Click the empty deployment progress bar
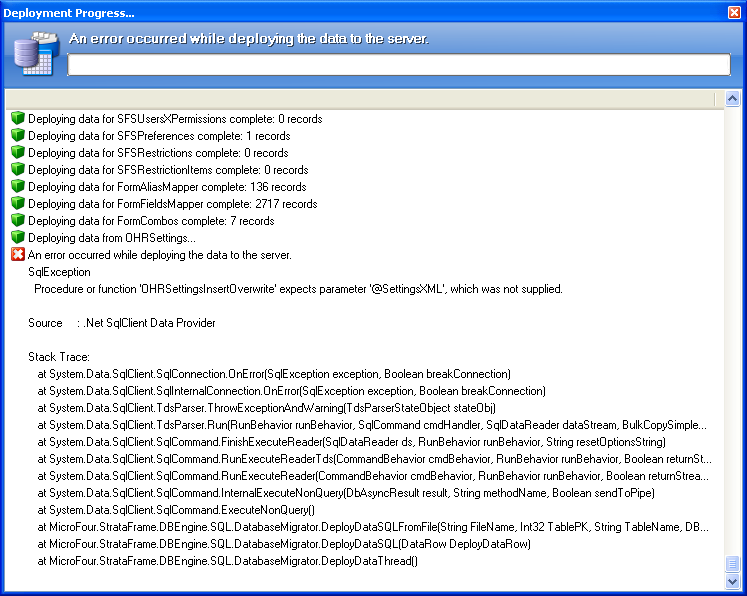The width and height of the screenshot is (747, 596). pyautogui.click(x=398, y=65)
